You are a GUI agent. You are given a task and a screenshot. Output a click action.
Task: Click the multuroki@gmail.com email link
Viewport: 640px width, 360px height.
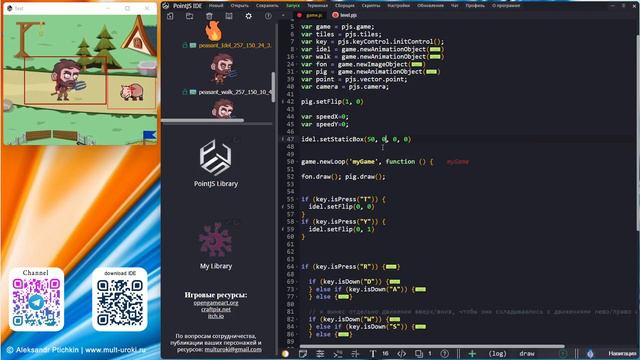point(233,349)
